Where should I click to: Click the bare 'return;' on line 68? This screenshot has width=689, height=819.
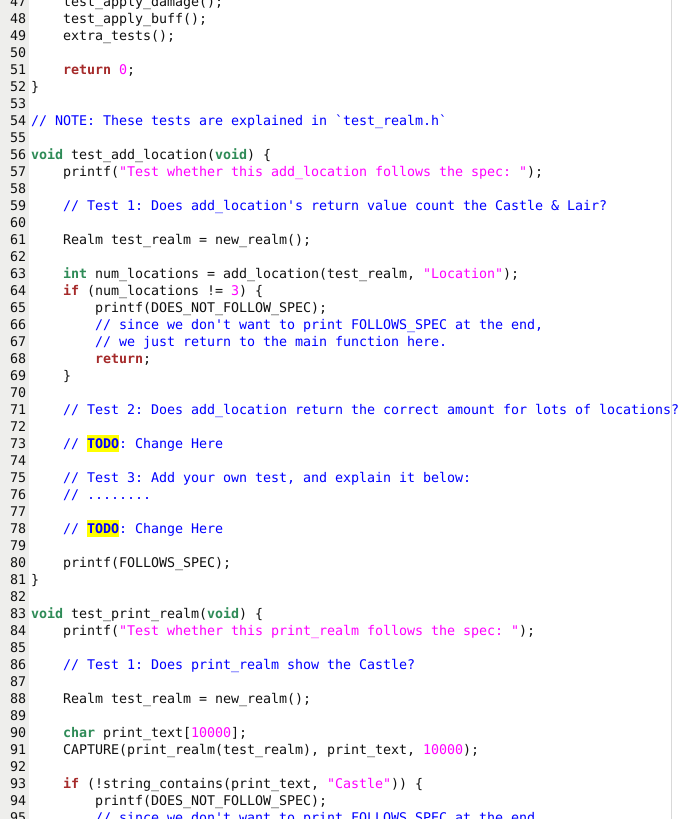coord(122,359)
